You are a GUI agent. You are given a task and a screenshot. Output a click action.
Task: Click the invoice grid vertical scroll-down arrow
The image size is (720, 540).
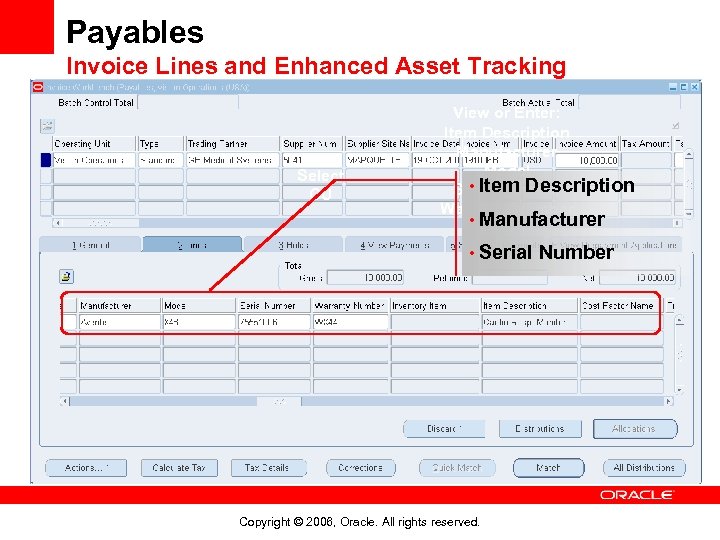click(689, 213)
